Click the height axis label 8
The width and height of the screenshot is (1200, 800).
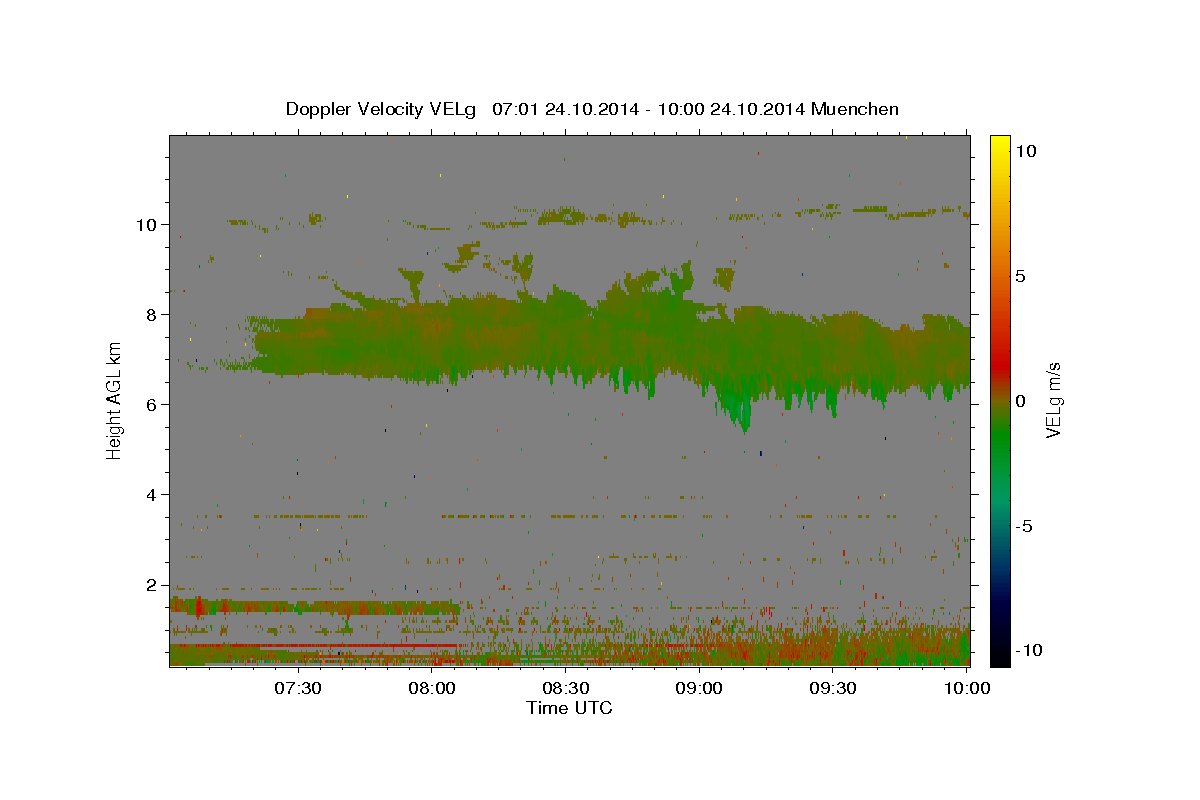[149, 314]
